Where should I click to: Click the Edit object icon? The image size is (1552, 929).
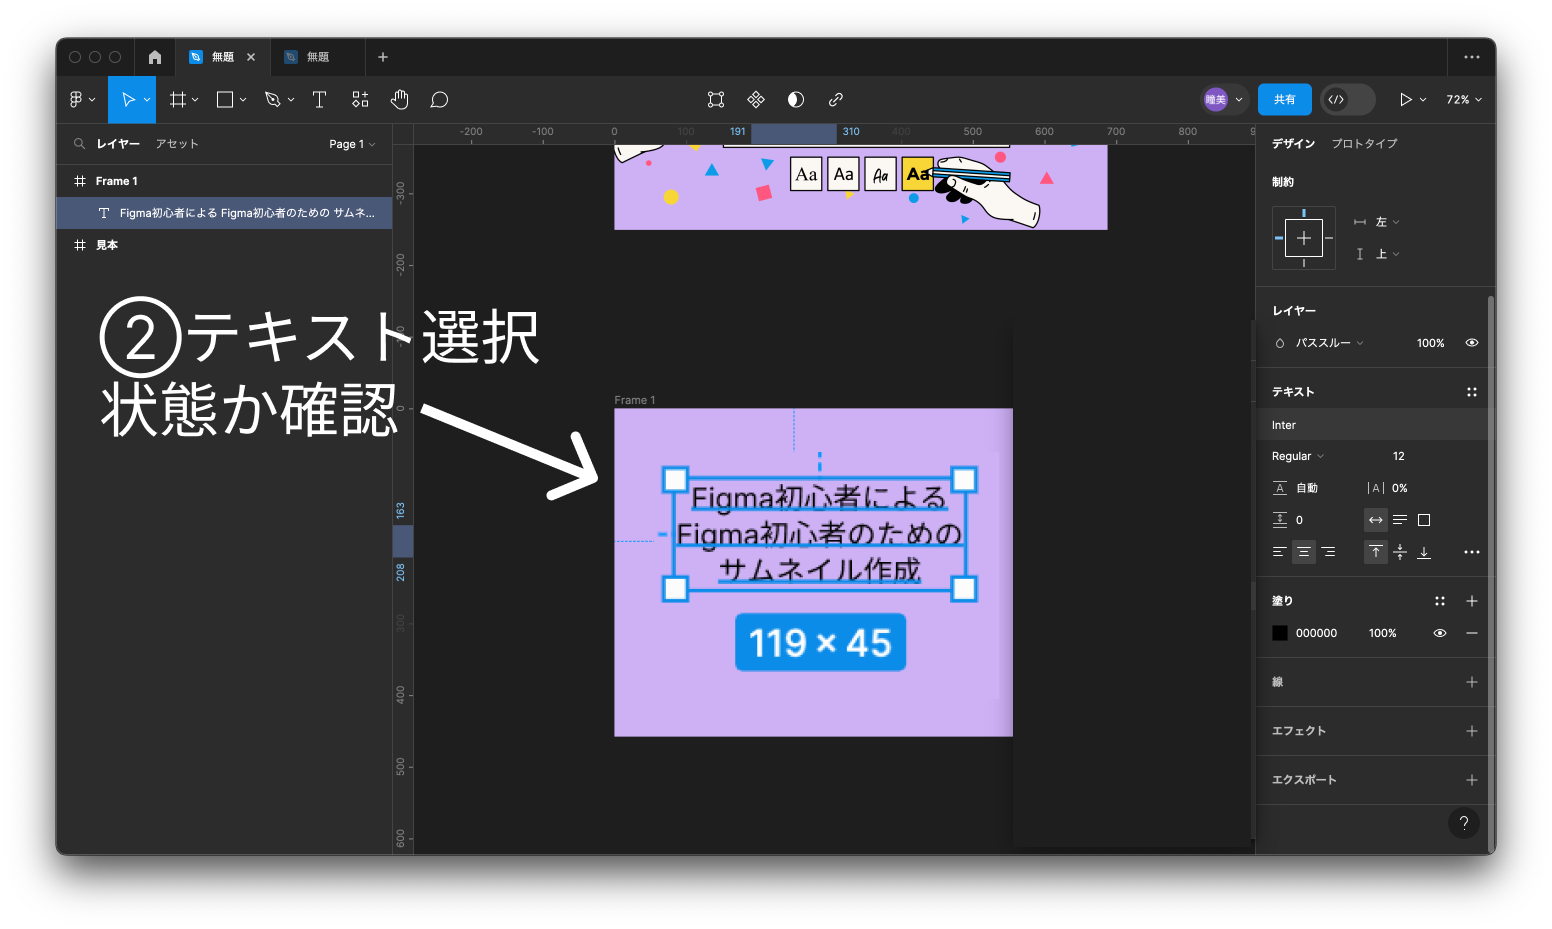pos(716,99)
